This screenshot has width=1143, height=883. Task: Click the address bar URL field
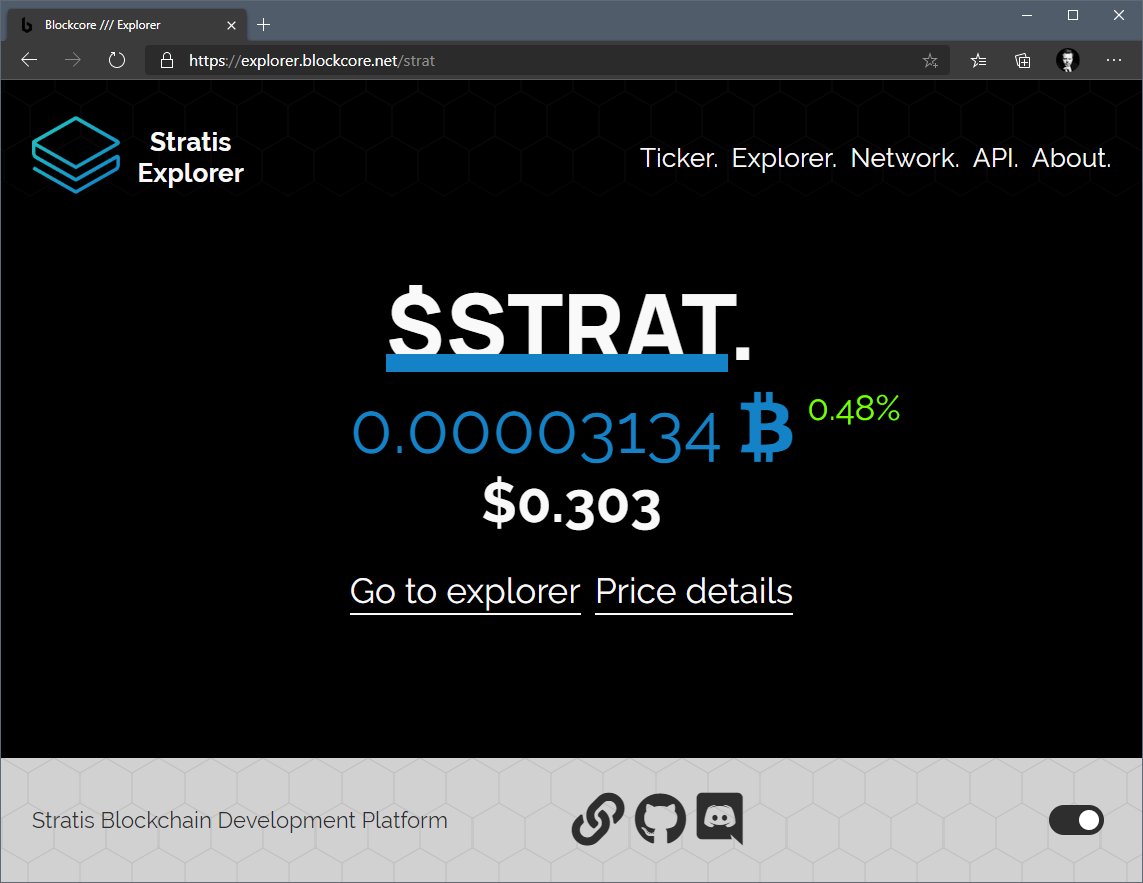point(547,61)
